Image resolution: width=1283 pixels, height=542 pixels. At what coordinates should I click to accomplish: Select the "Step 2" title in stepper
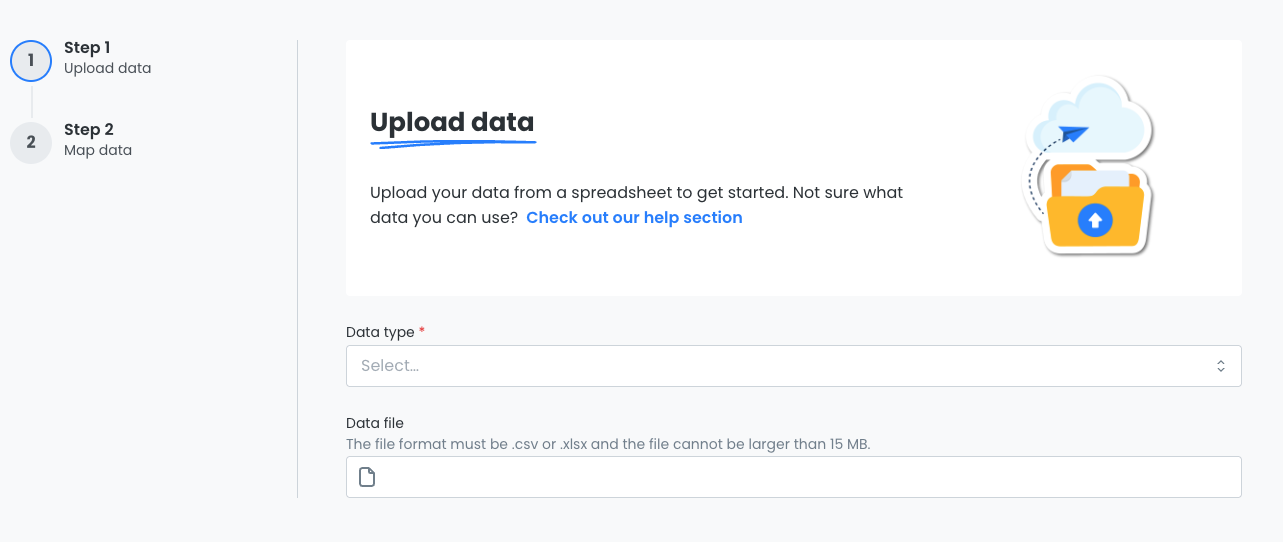[88, 129]
